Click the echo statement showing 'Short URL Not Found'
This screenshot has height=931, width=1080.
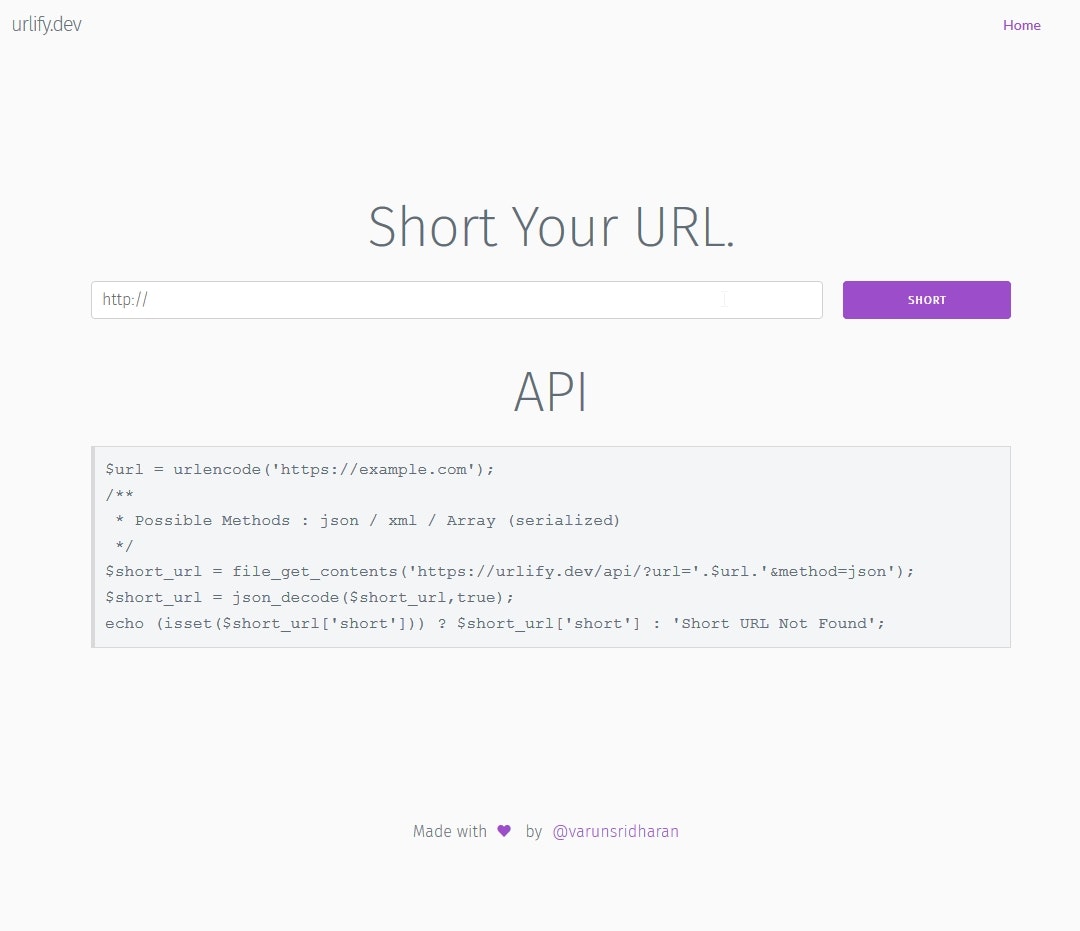click(494, 623)
